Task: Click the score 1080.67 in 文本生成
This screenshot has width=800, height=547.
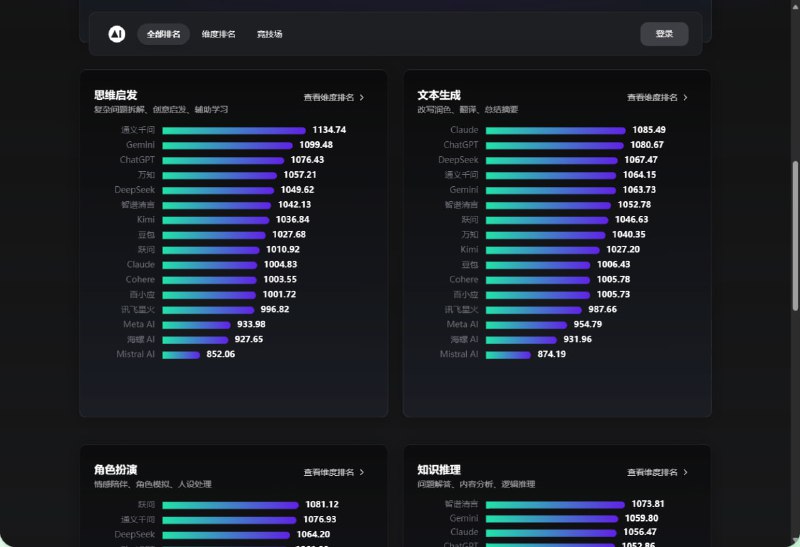Action: (647, 145)
